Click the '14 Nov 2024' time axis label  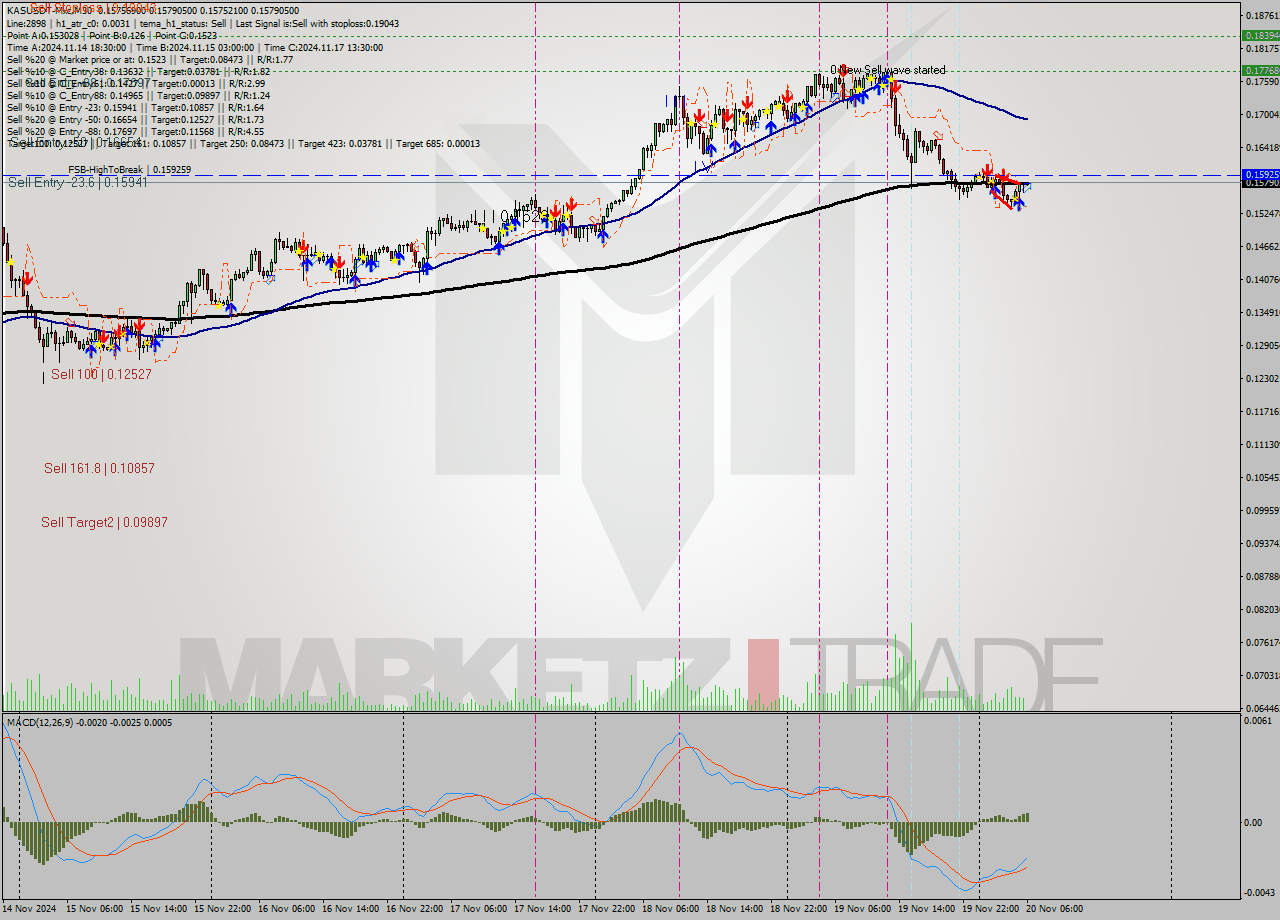click(30, 909)
